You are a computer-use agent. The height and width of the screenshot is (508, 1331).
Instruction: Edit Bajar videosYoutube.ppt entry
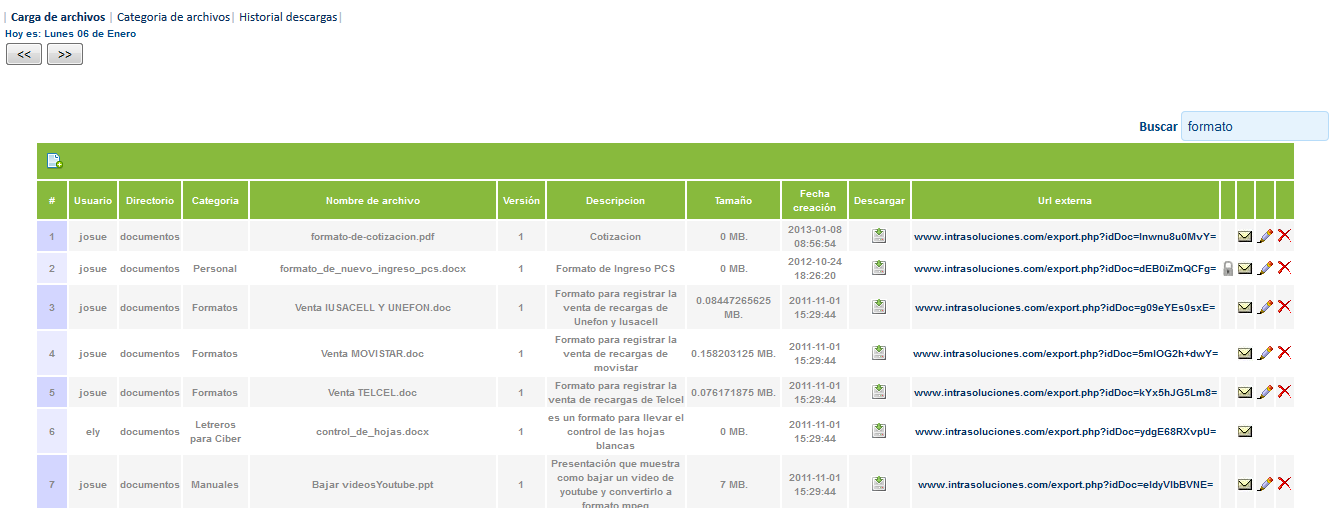[1265, 484]
